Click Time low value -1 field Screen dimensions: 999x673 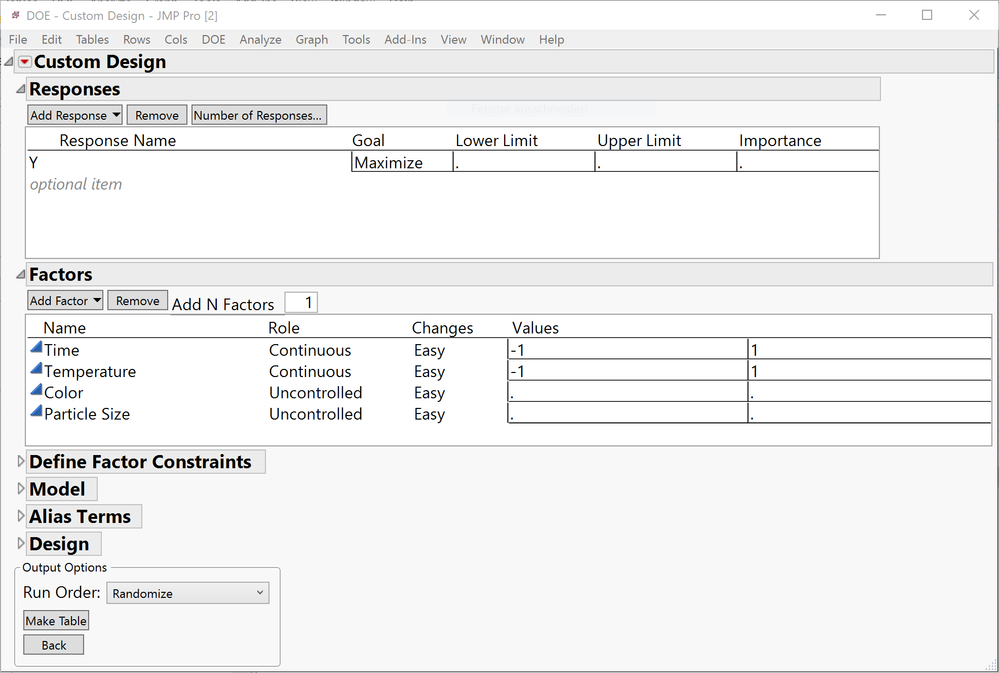point(628,349)
